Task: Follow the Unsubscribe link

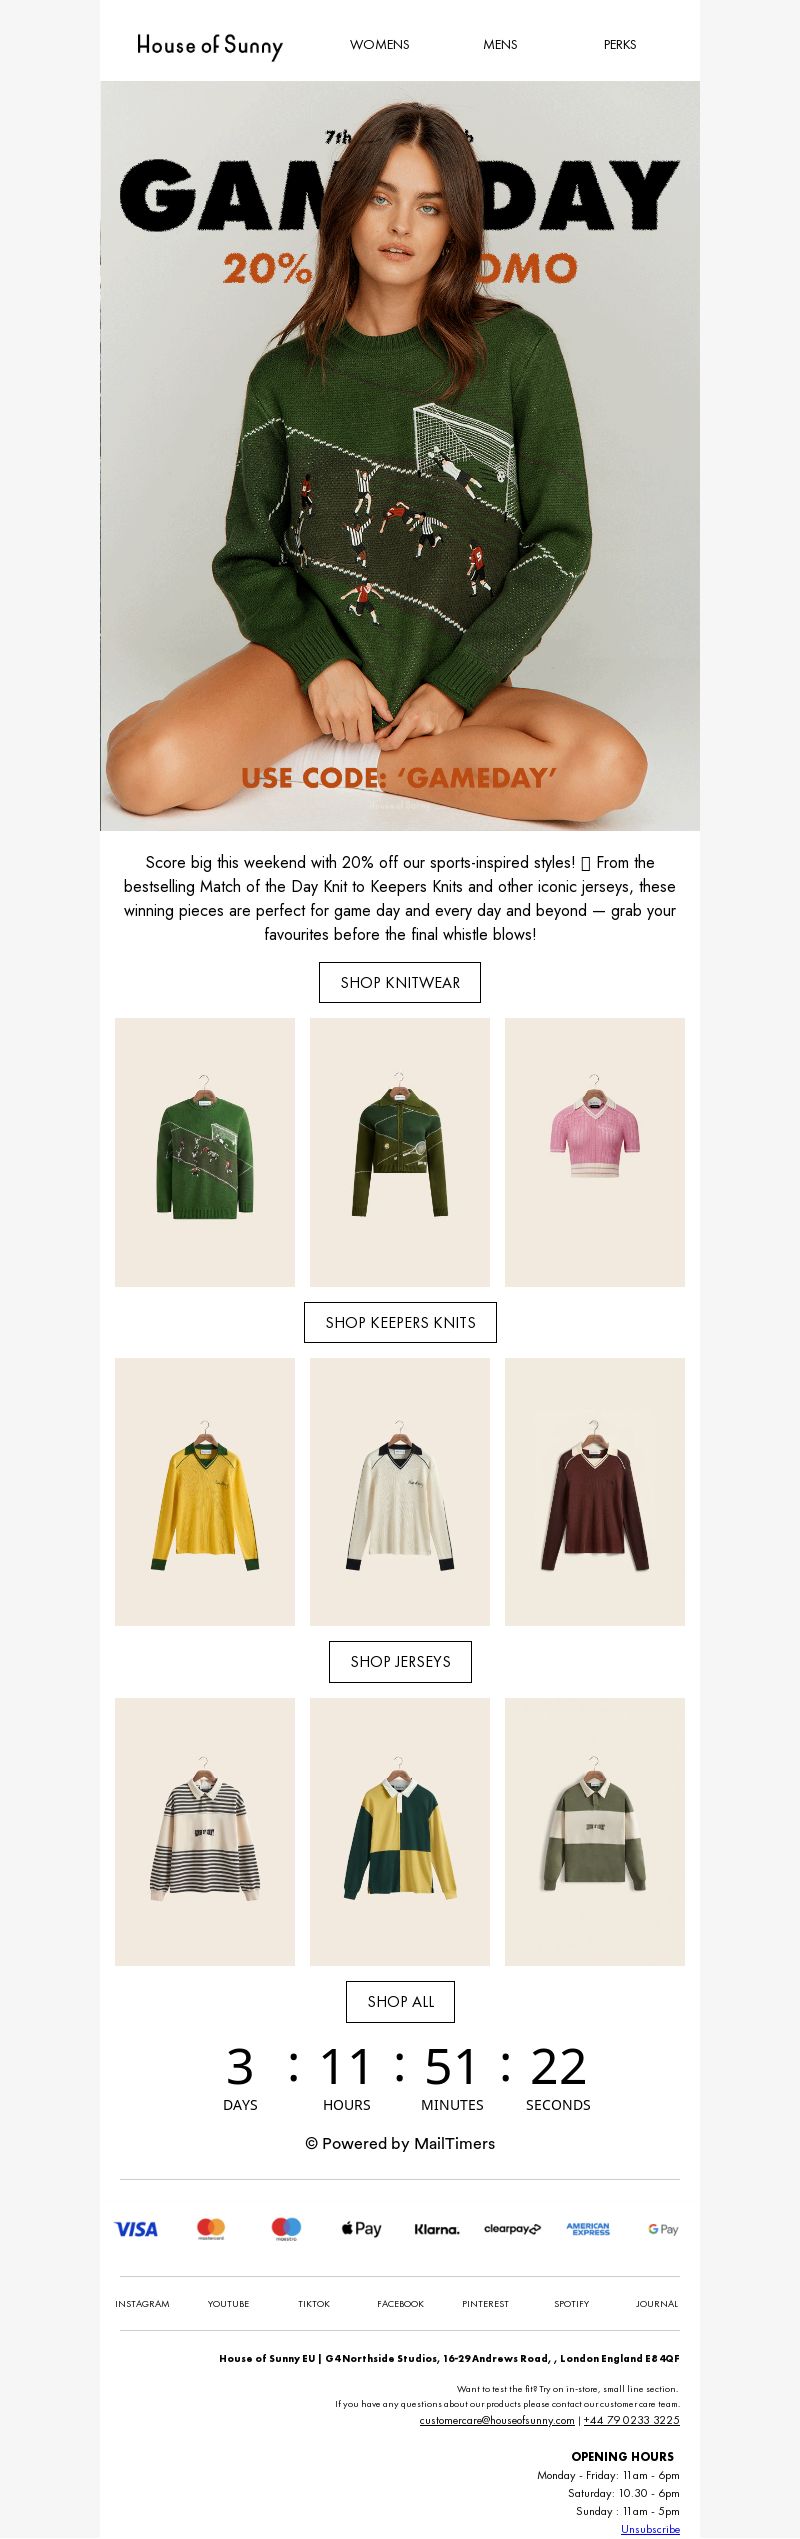Action: [650, 2528]
